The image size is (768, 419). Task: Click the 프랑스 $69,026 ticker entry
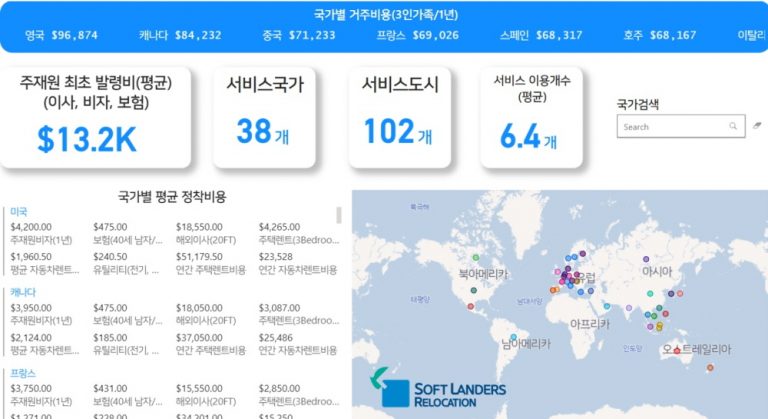[417, 35]
